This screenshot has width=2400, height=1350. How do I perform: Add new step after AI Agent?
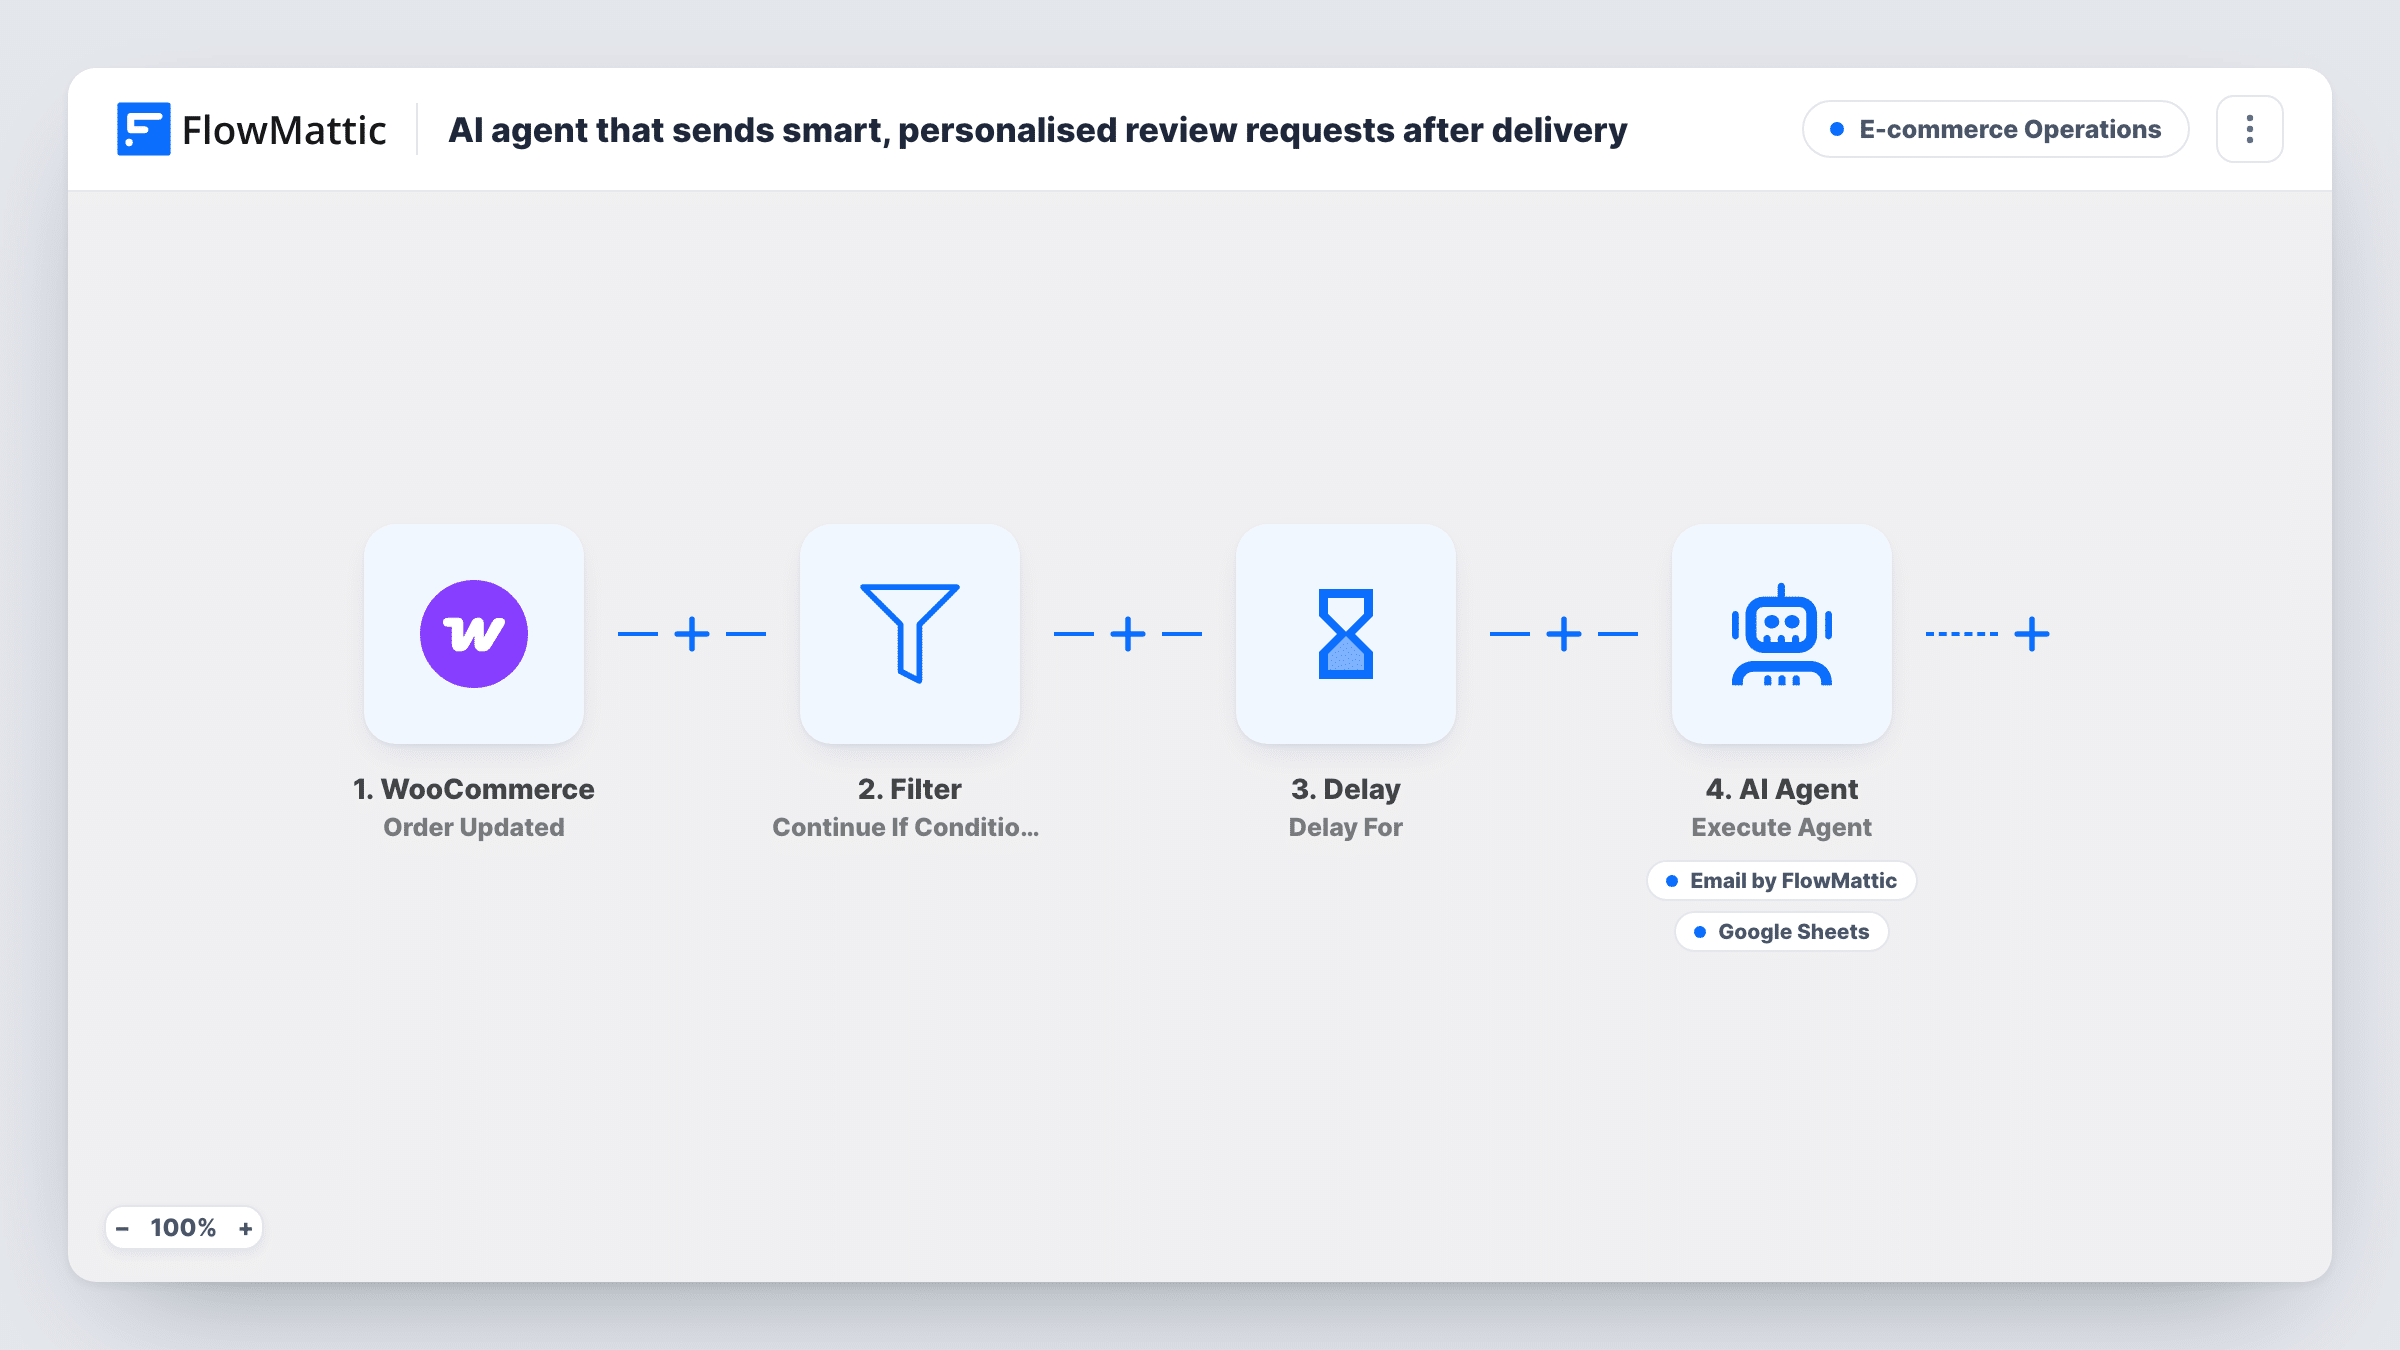(2032, 634)
